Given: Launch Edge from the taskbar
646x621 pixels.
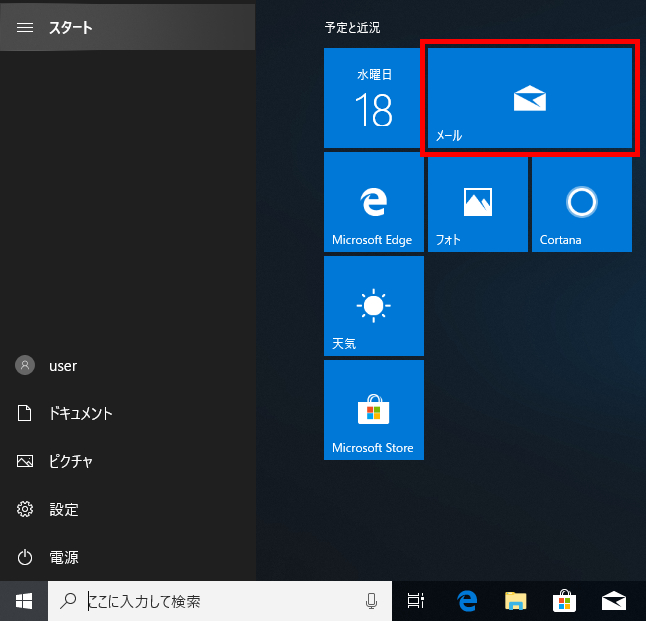Looking at the screenshot, I should tap(467, 601).
